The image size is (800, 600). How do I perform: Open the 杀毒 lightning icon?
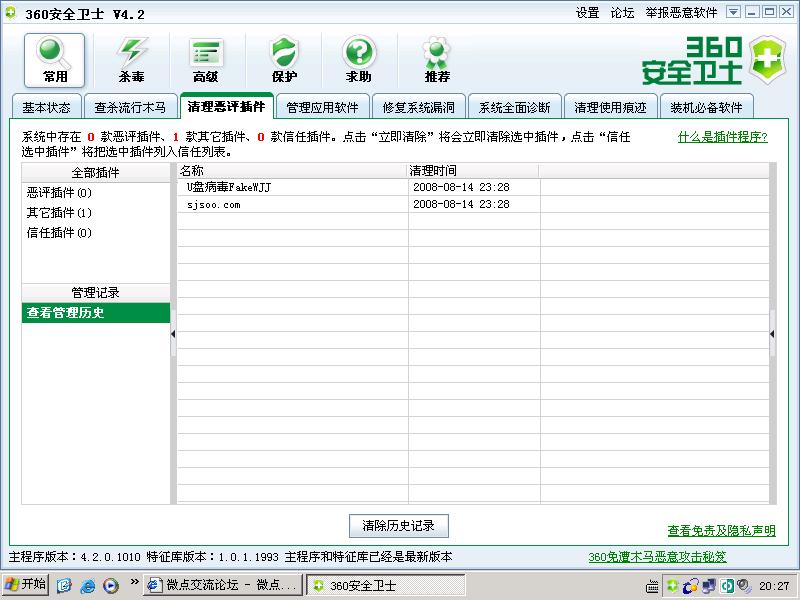[x=132, y=60]
